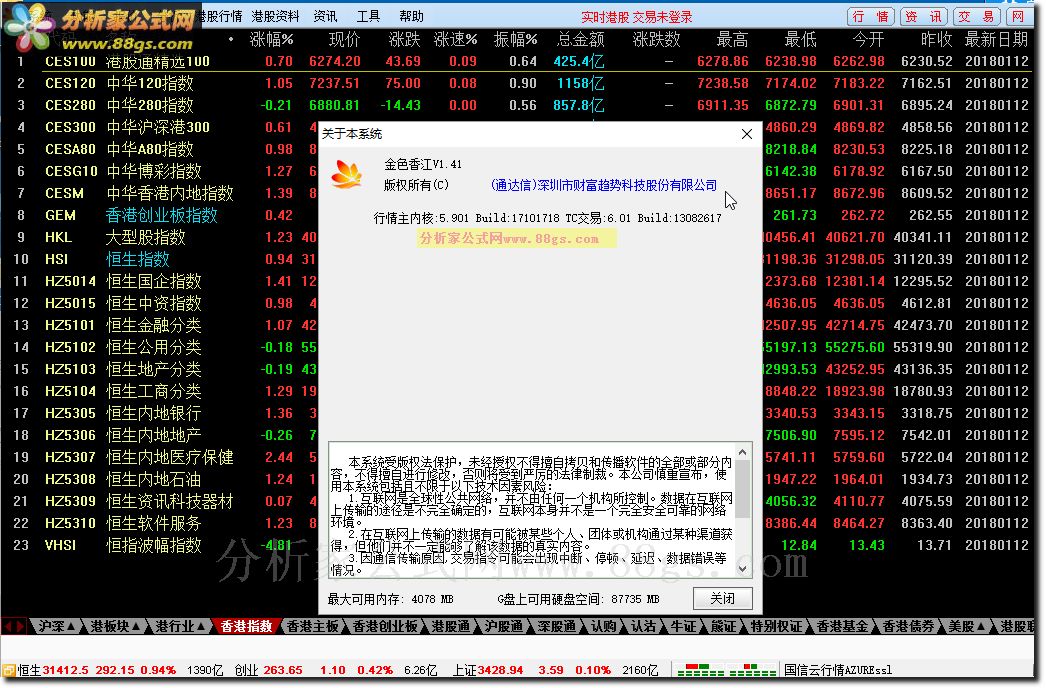Click the right red arrow before the bottom tabs
This screenshot has height=688, width=1046.
pos(21,627)
